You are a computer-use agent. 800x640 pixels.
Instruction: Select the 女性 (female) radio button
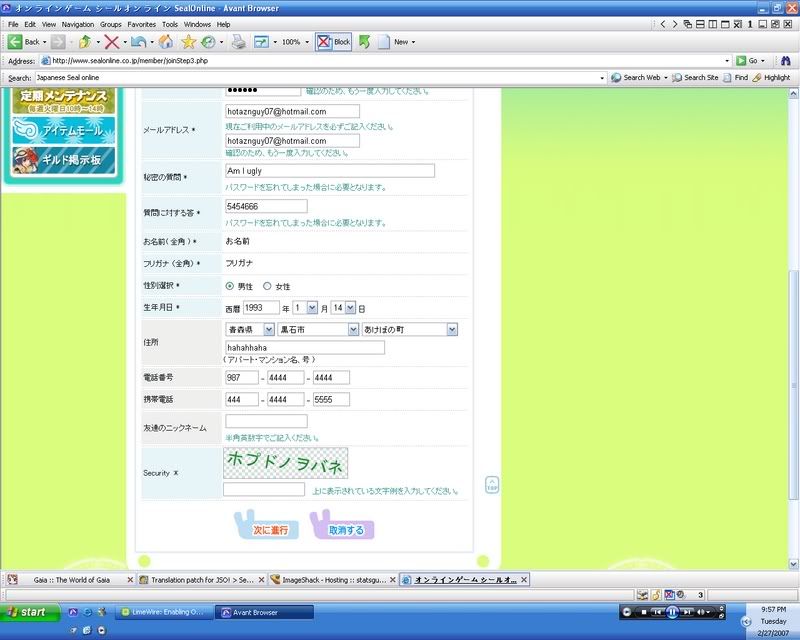click(x=267, y=286)
